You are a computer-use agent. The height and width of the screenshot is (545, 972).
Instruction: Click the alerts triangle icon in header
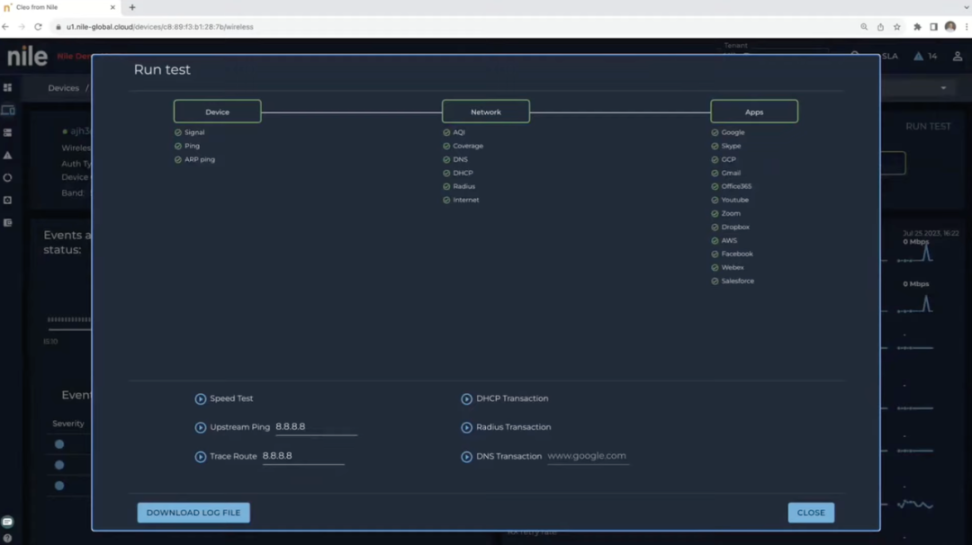(919, 56)
